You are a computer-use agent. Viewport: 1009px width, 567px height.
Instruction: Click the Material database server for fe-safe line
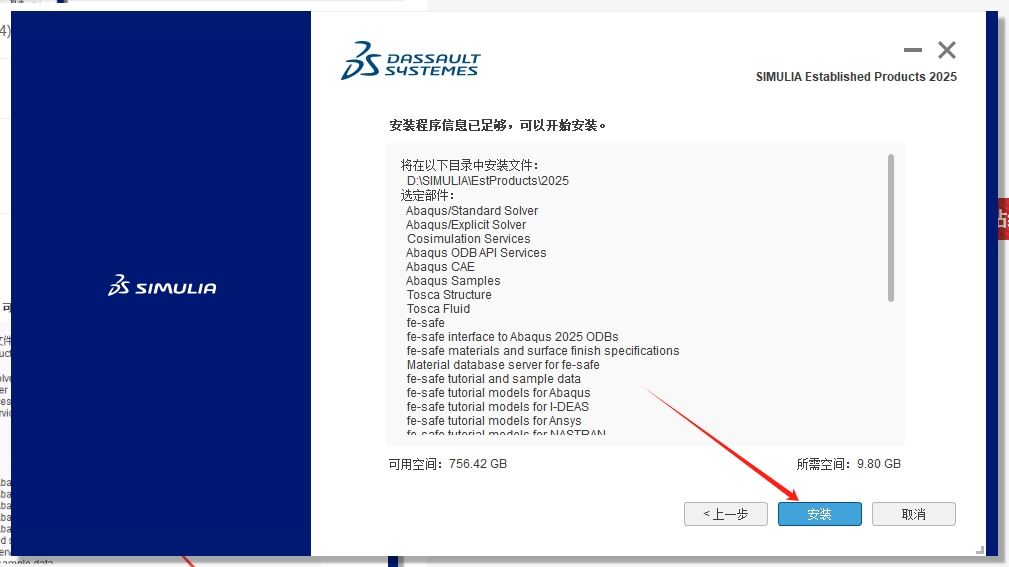[x=503, y=365]
